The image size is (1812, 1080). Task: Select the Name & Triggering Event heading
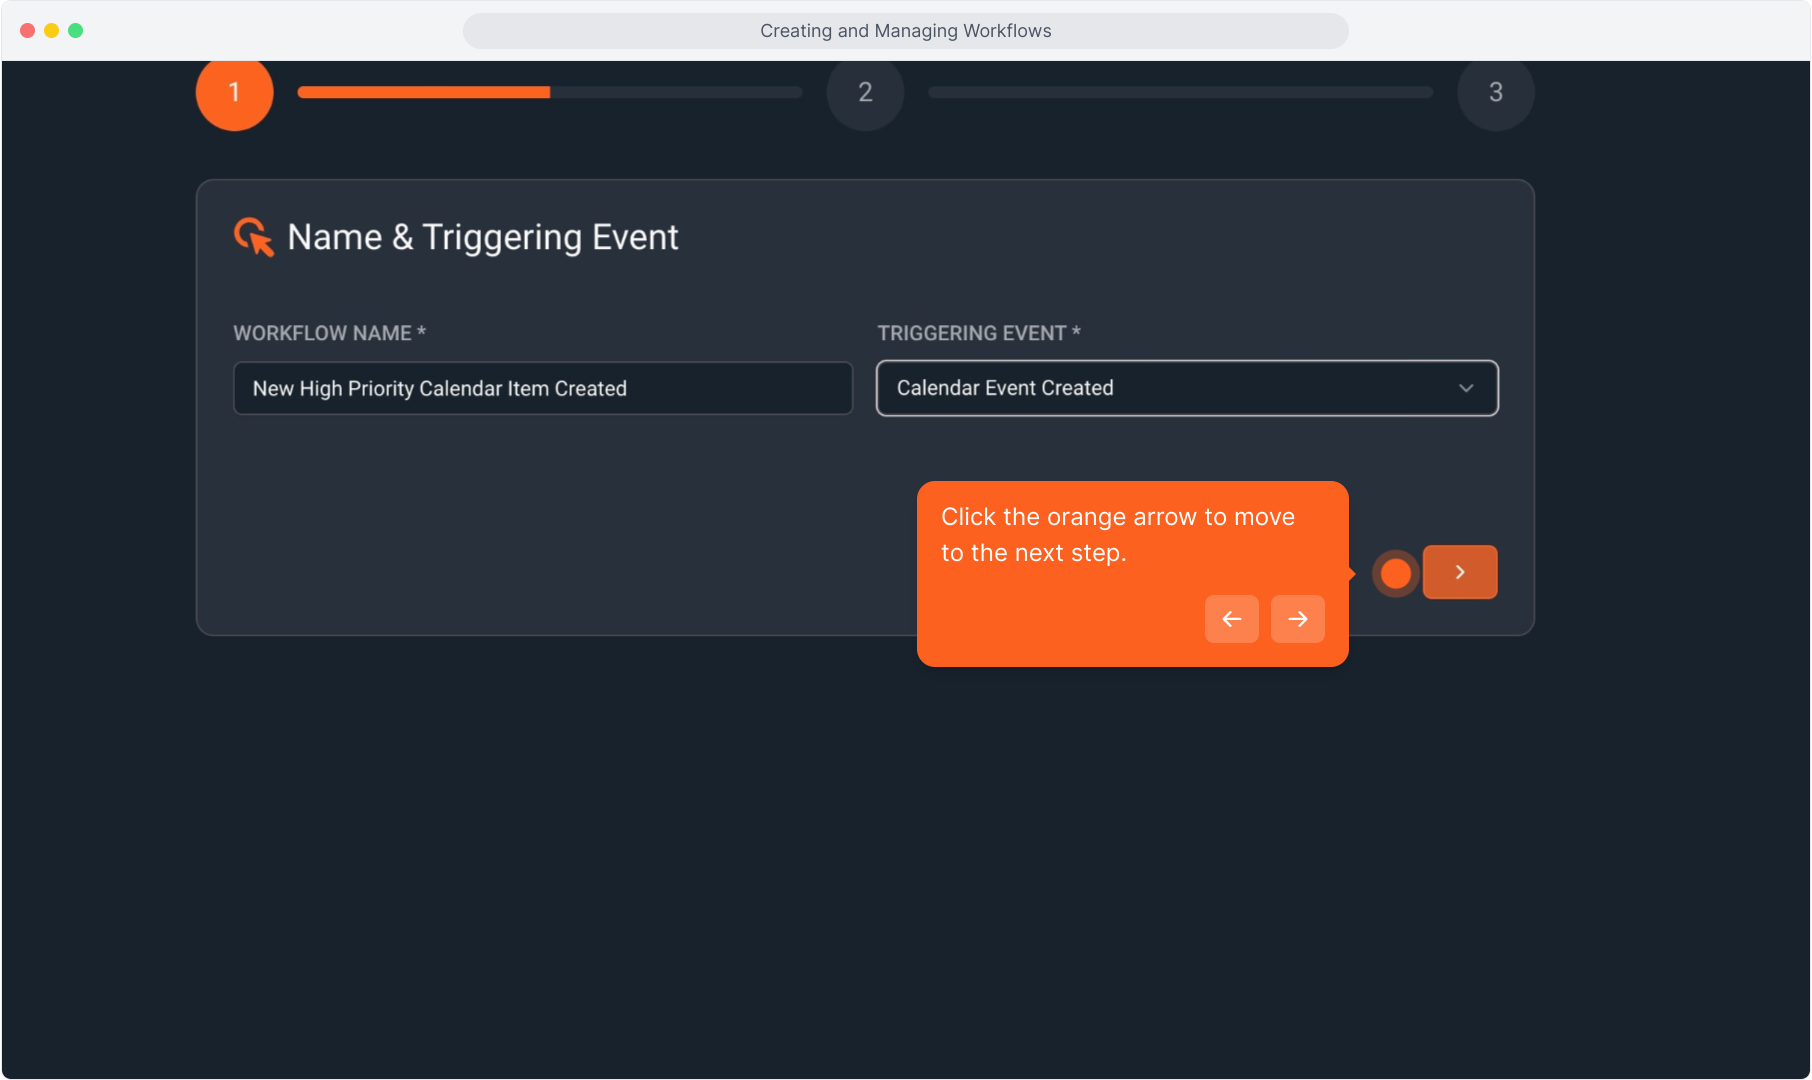click(482, 238)
